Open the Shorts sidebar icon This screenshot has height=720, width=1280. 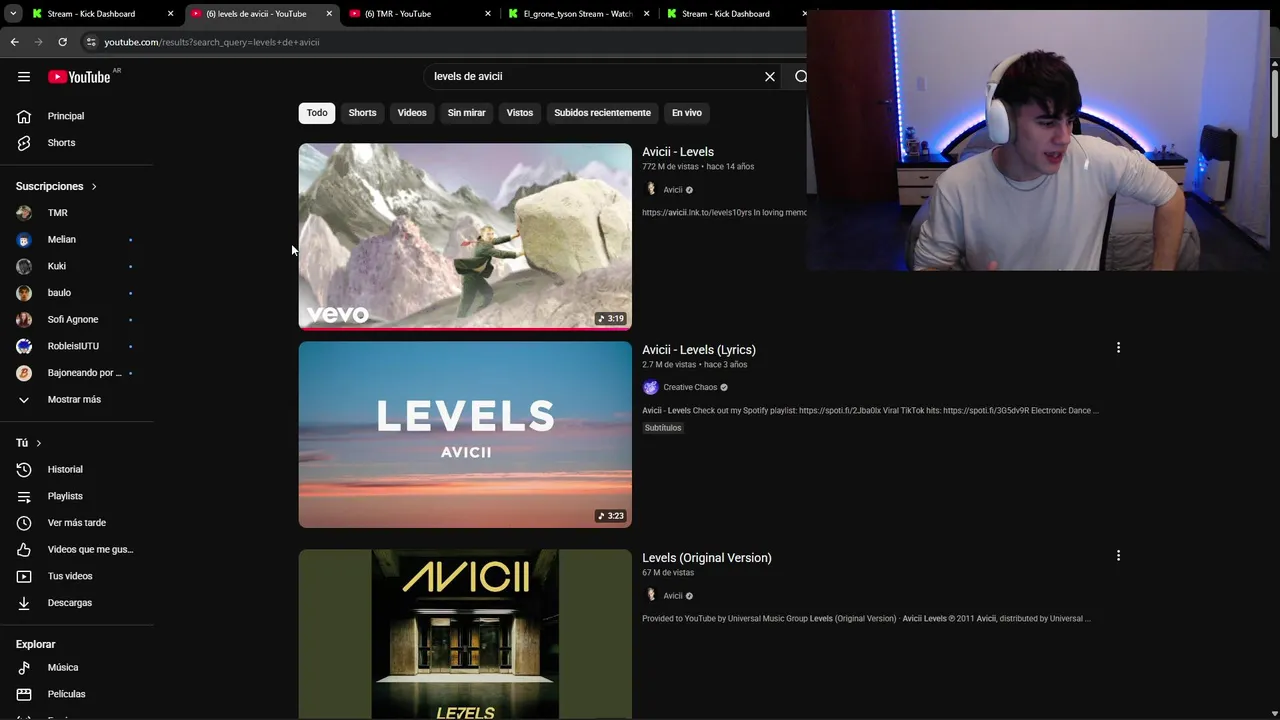(24, 143)
